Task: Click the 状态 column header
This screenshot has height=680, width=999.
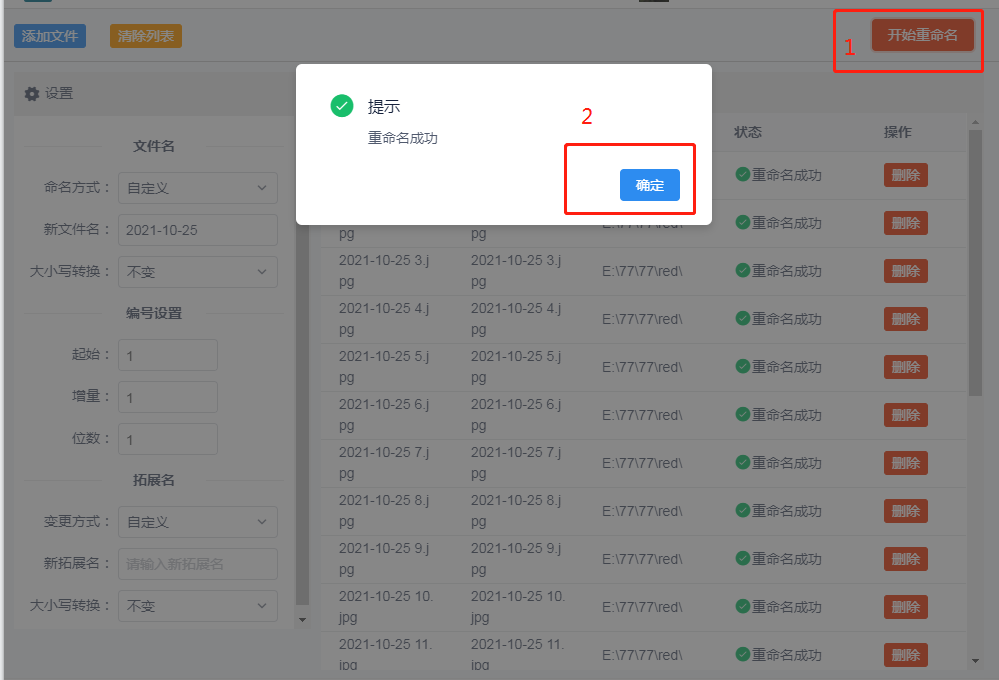Action: pos(748,132)
